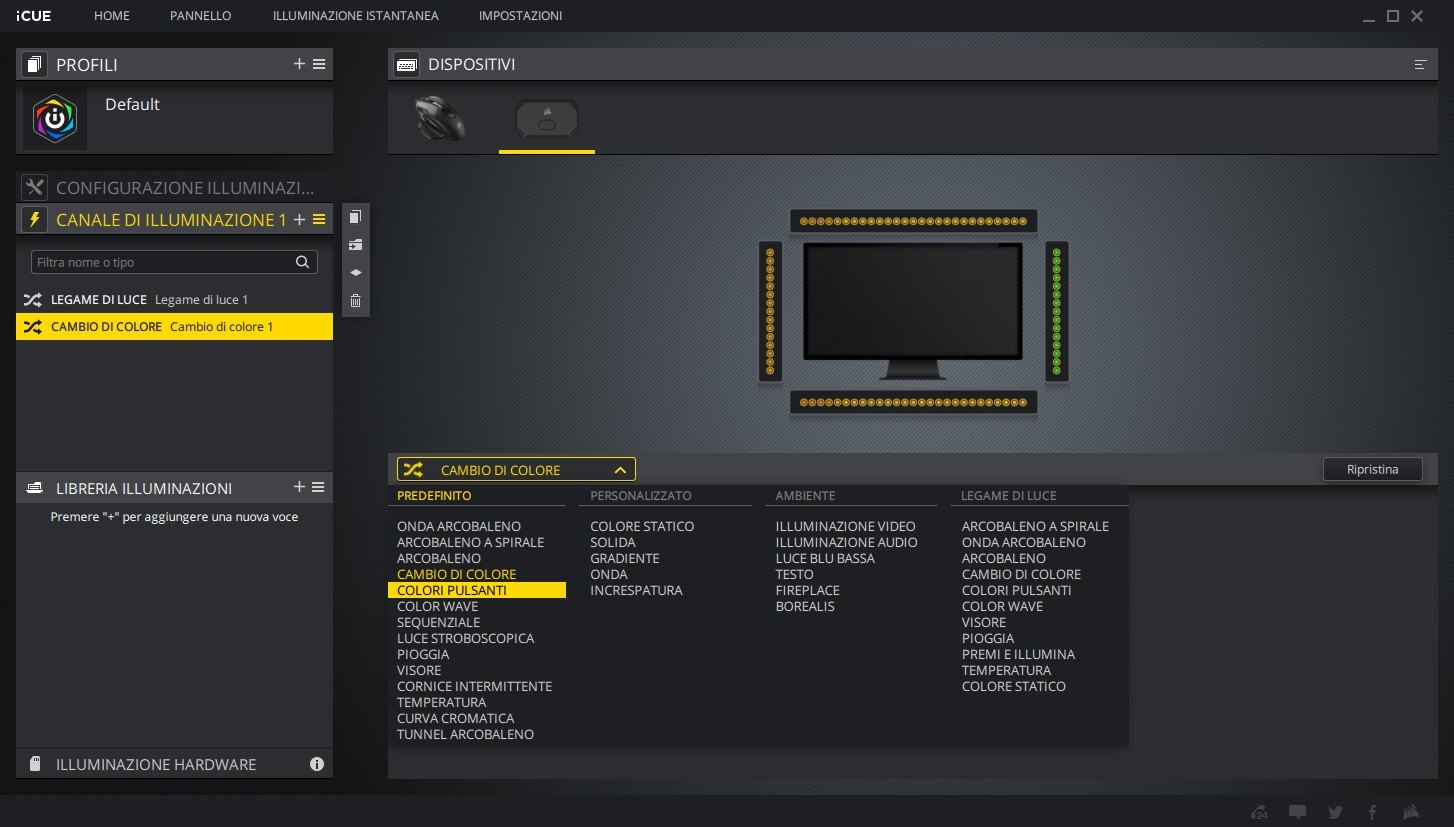Viewport: 1454px width, 827px height.
Task: Choose Illuminazione Audio effect
Action: [846, 542]
